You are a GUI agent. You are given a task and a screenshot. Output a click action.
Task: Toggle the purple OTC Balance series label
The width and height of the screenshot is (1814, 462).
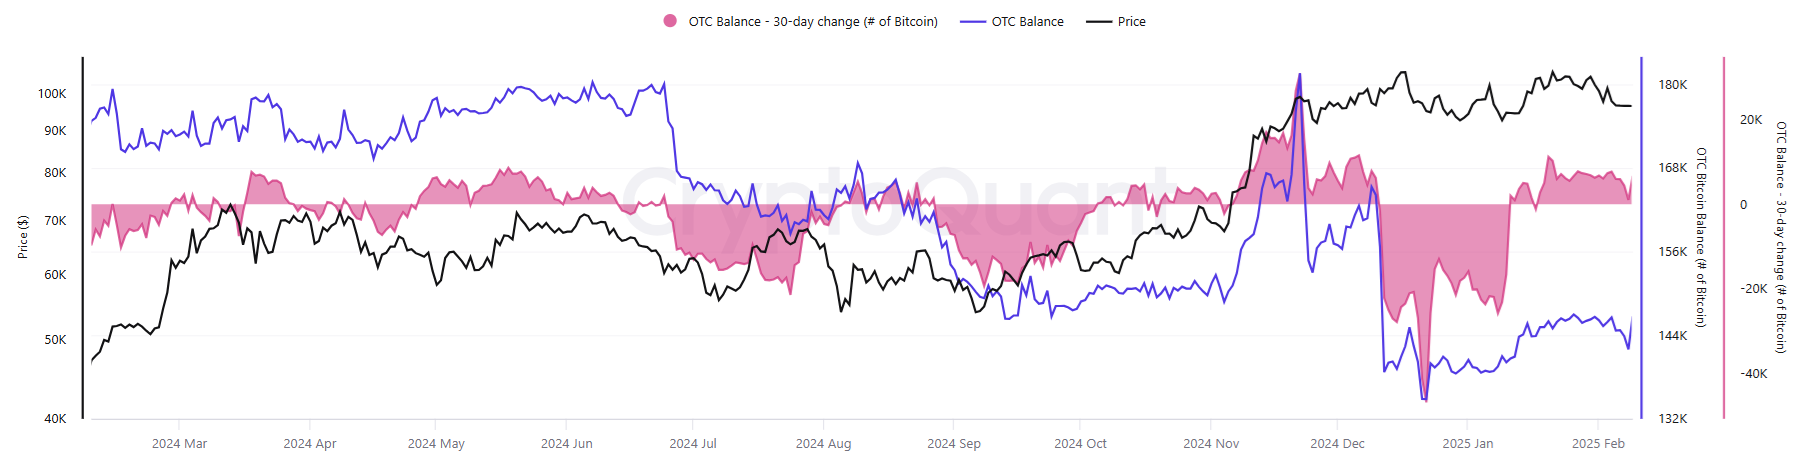[x=1027, y=21]
